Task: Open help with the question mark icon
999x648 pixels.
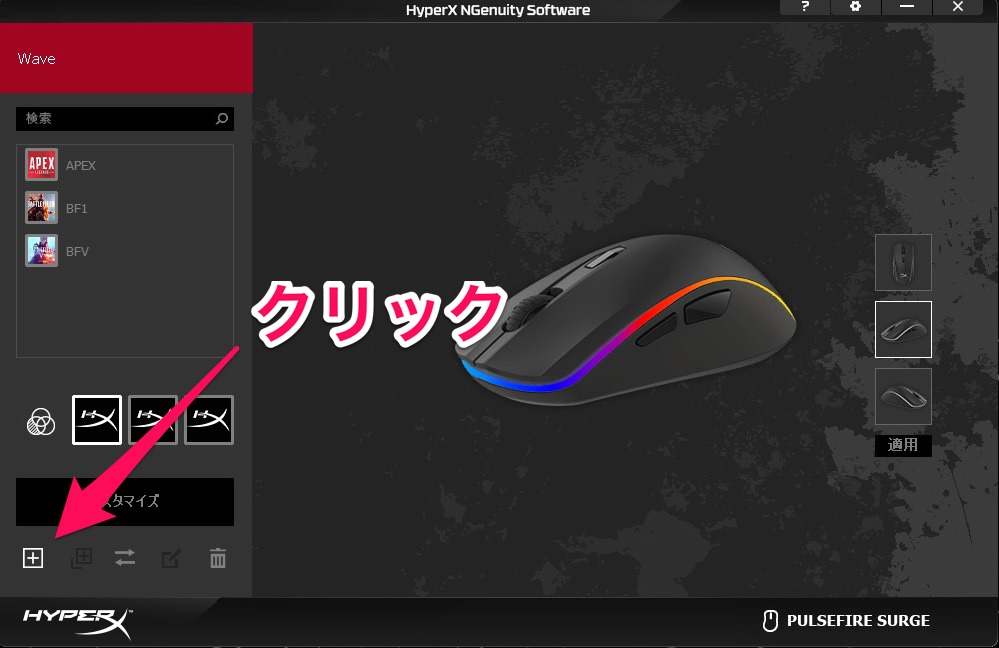Action: pos(805,7)
